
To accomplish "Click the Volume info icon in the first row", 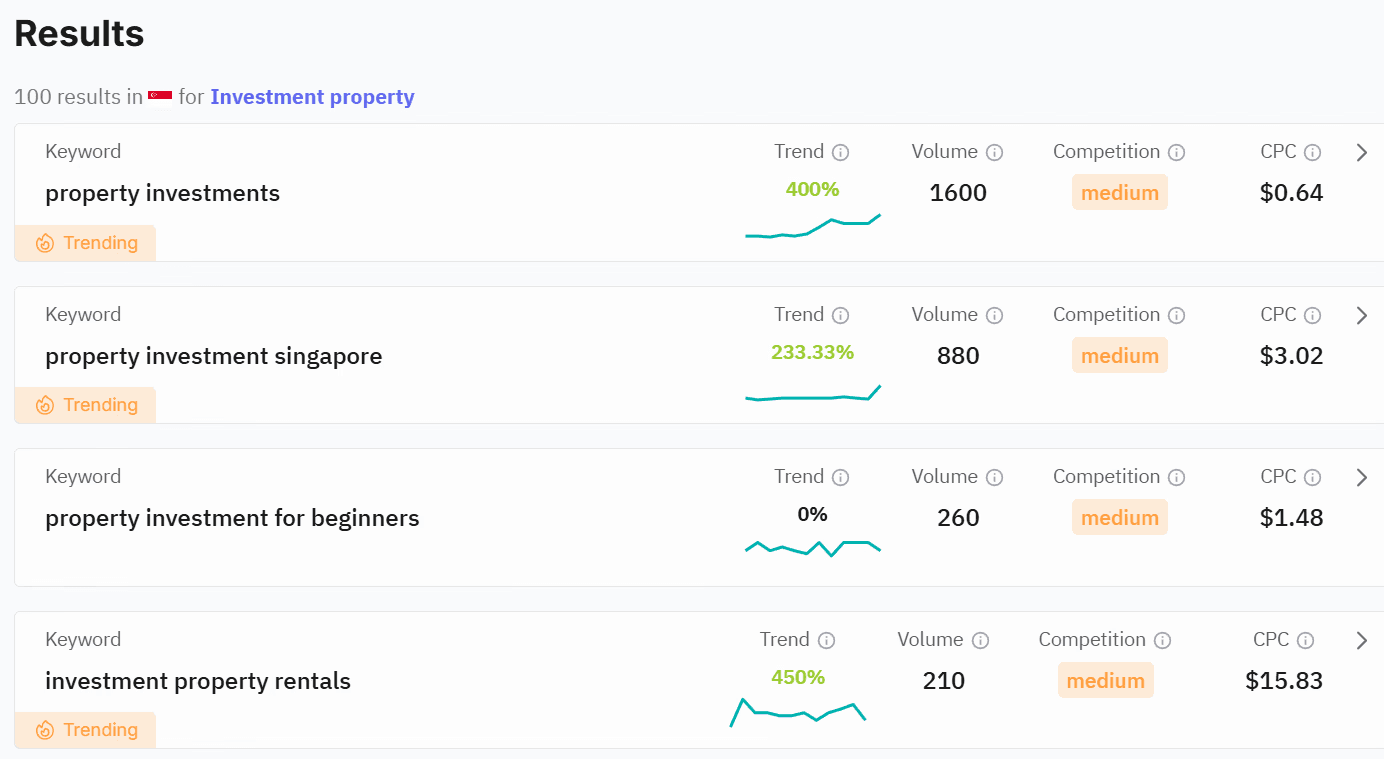I will click(995, 152).
